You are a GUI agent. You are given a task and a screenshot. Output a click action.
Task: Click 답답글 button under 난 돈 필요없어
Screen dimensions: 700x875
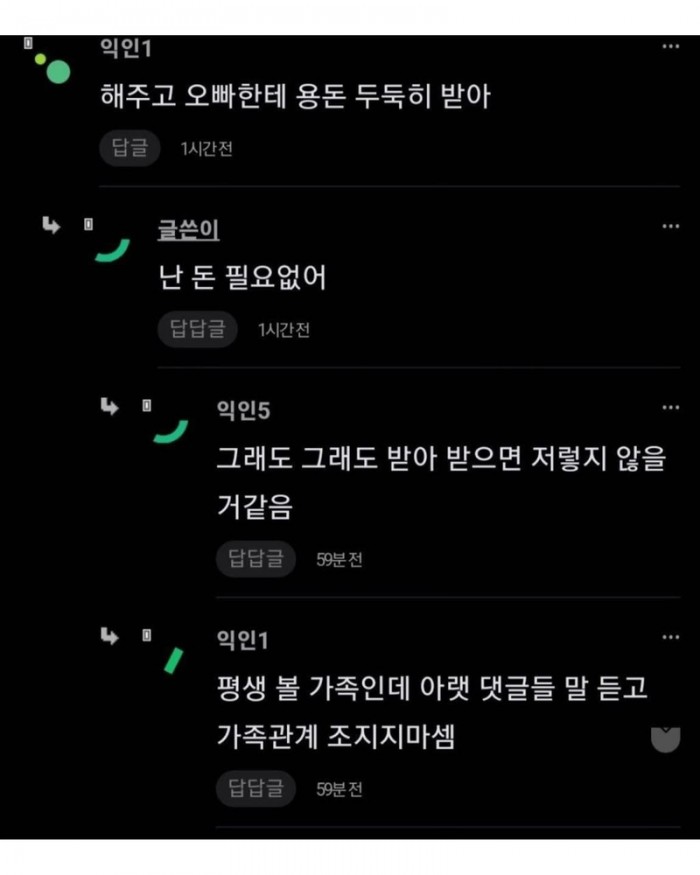point(198,329)
